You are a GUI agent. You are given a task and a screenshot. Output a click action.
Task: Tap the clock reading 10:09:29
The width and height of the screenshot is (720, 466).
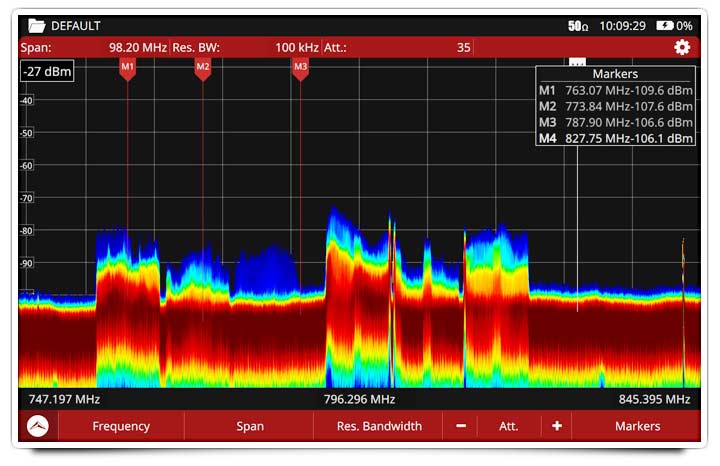click(623, 26)
